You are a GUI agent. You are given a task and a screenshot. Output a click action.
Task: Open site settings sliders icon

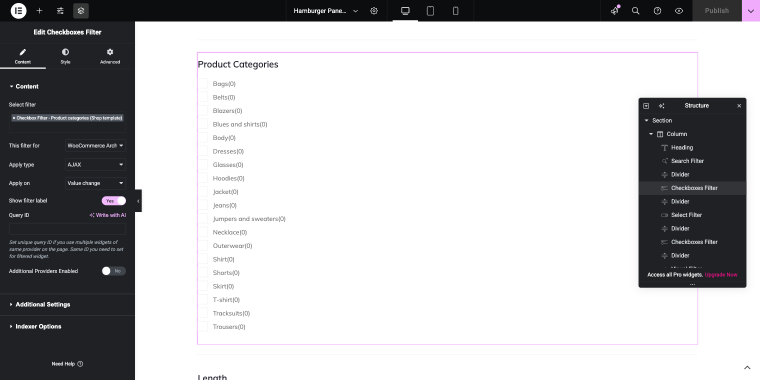60,11
